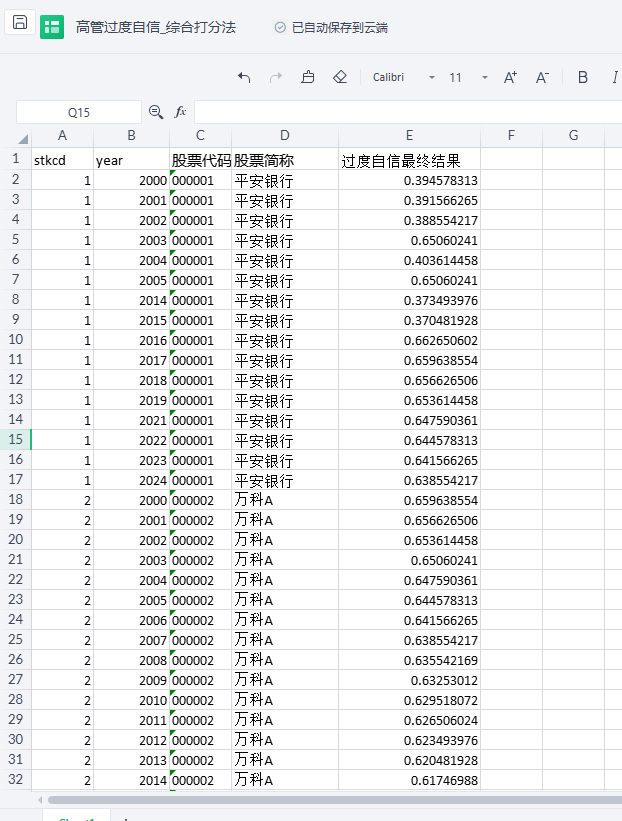This screenshot has height=821, width=622.
Task: Select row 32 header
Action: (x=16, y=779)
